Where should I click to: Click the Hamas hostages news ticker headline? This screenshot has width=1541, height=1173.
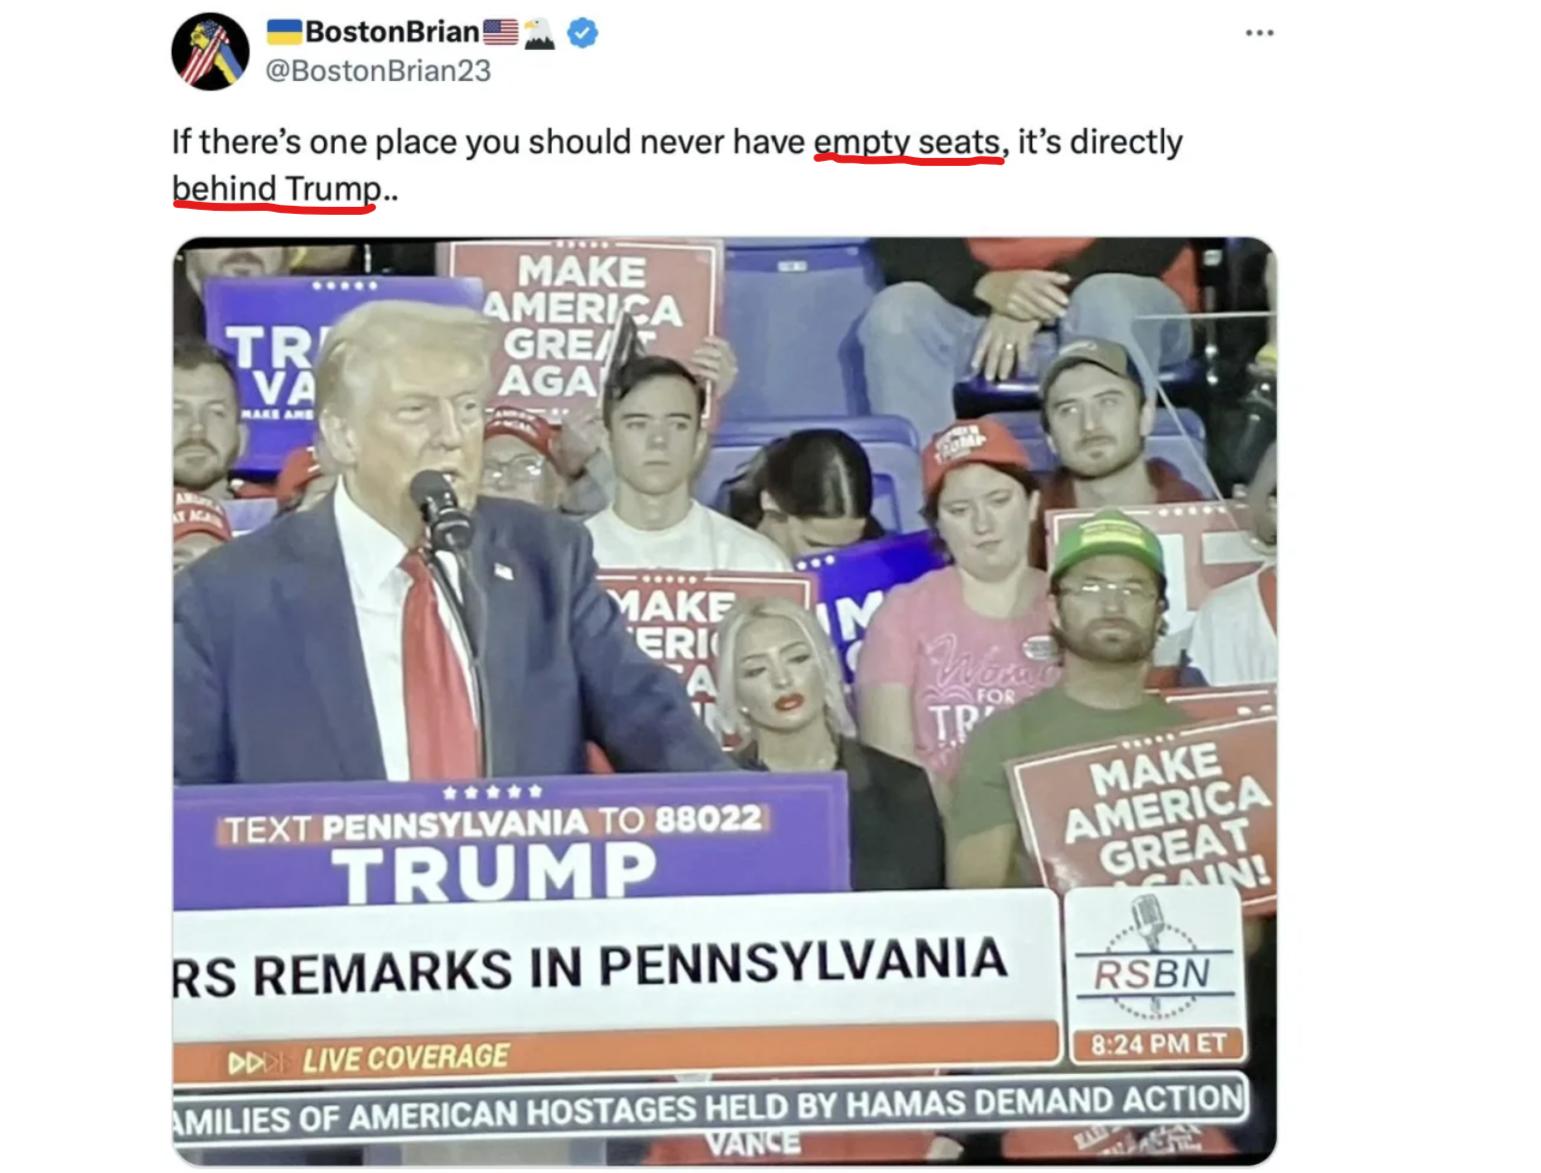coord(709,1106)
